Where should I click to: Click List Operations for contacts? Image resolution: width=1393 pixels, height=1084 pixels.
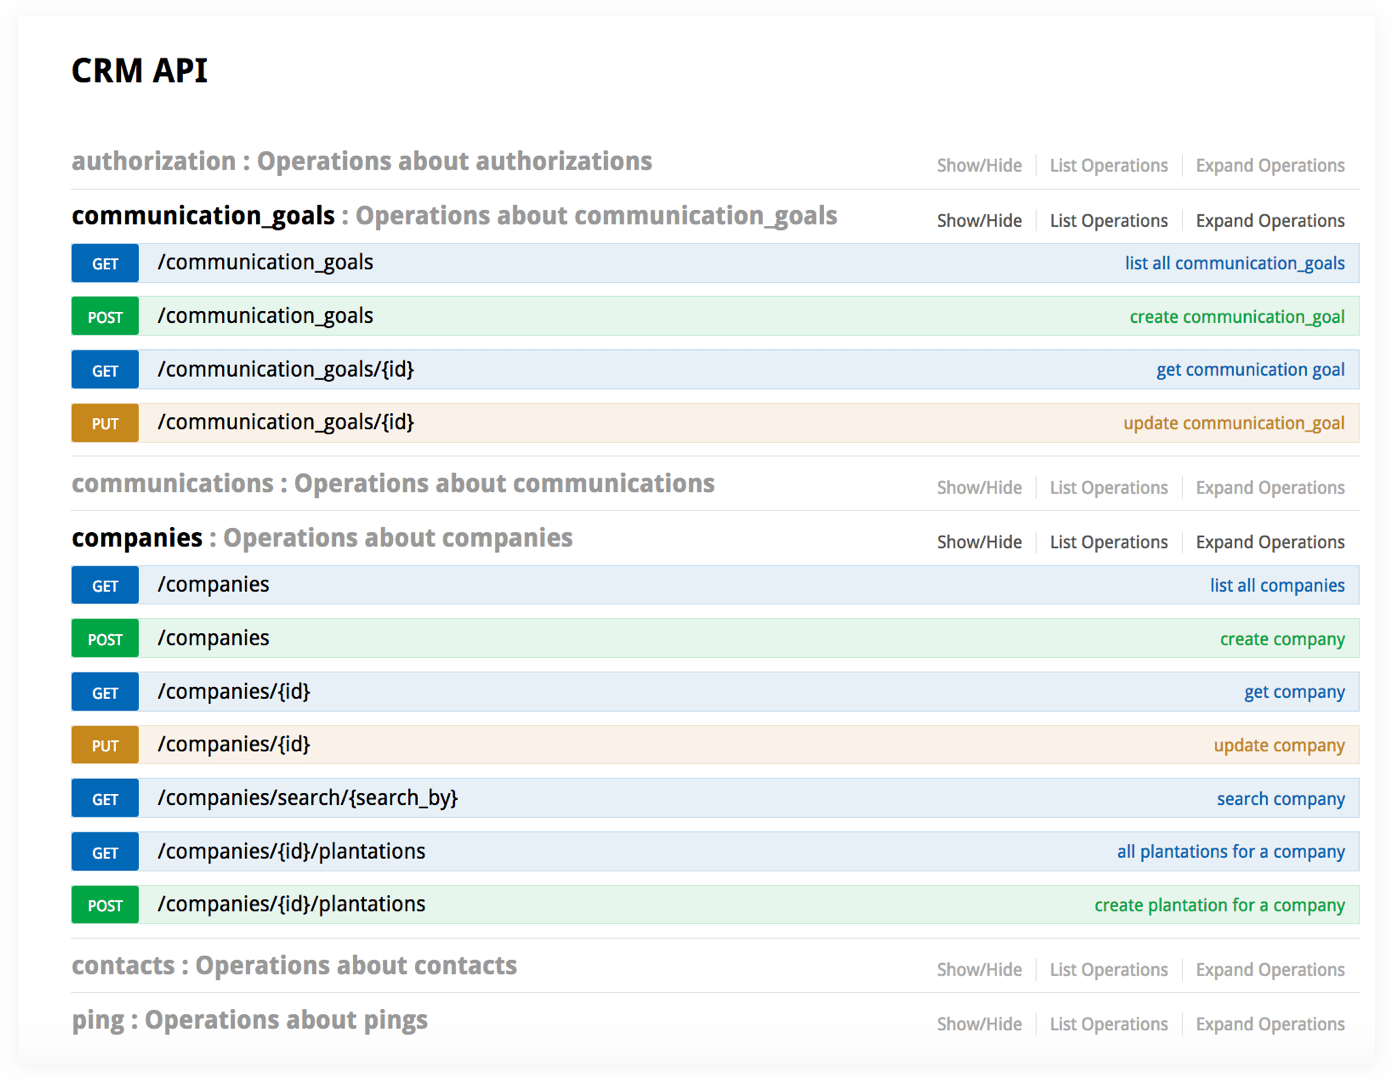tap(1109, 970)
